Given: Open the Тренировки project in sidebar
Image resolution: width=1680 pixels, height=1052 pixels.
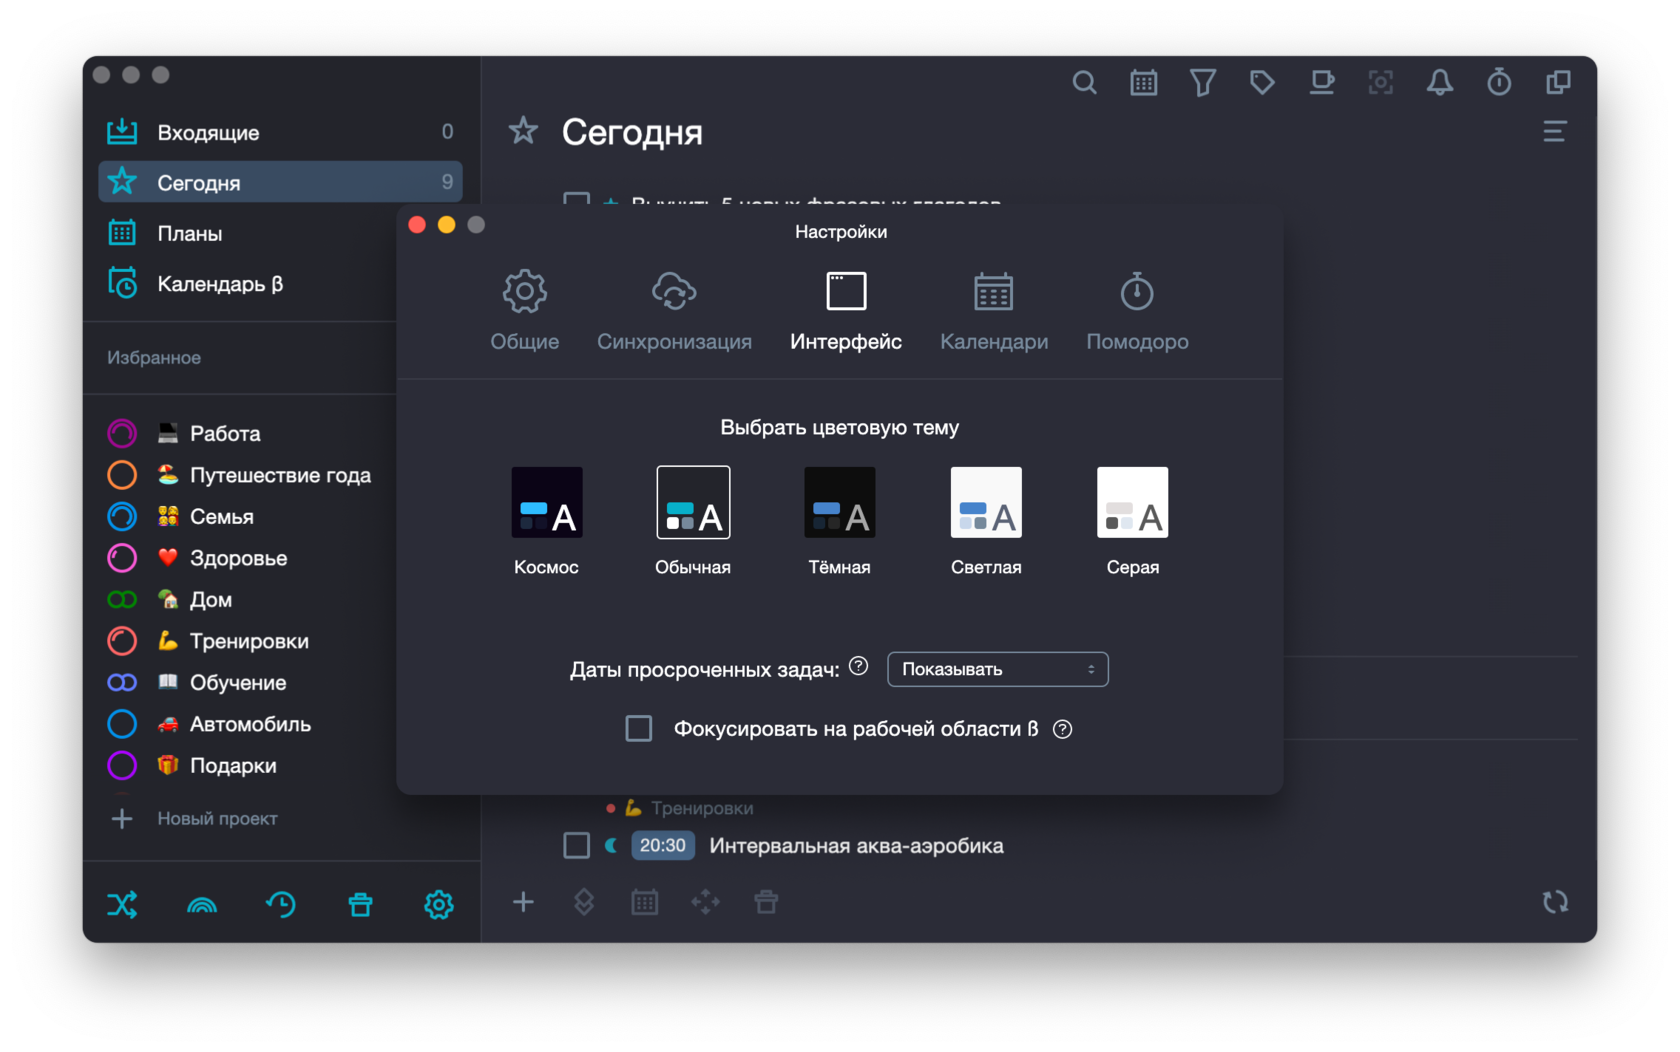Looking at the screenshot, I should coord(250,641).
